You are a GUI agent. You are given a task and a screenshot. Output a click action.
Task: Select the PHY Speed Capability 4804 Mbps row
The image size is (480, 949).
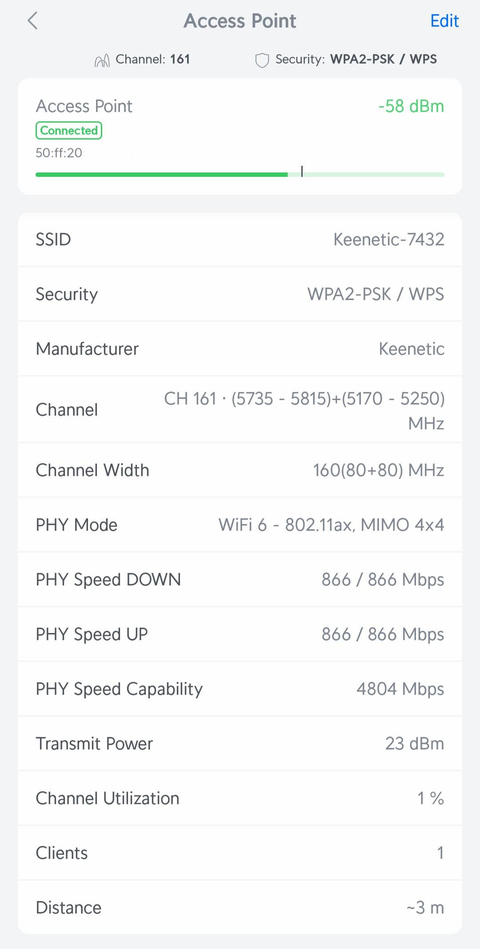point(240,689)
